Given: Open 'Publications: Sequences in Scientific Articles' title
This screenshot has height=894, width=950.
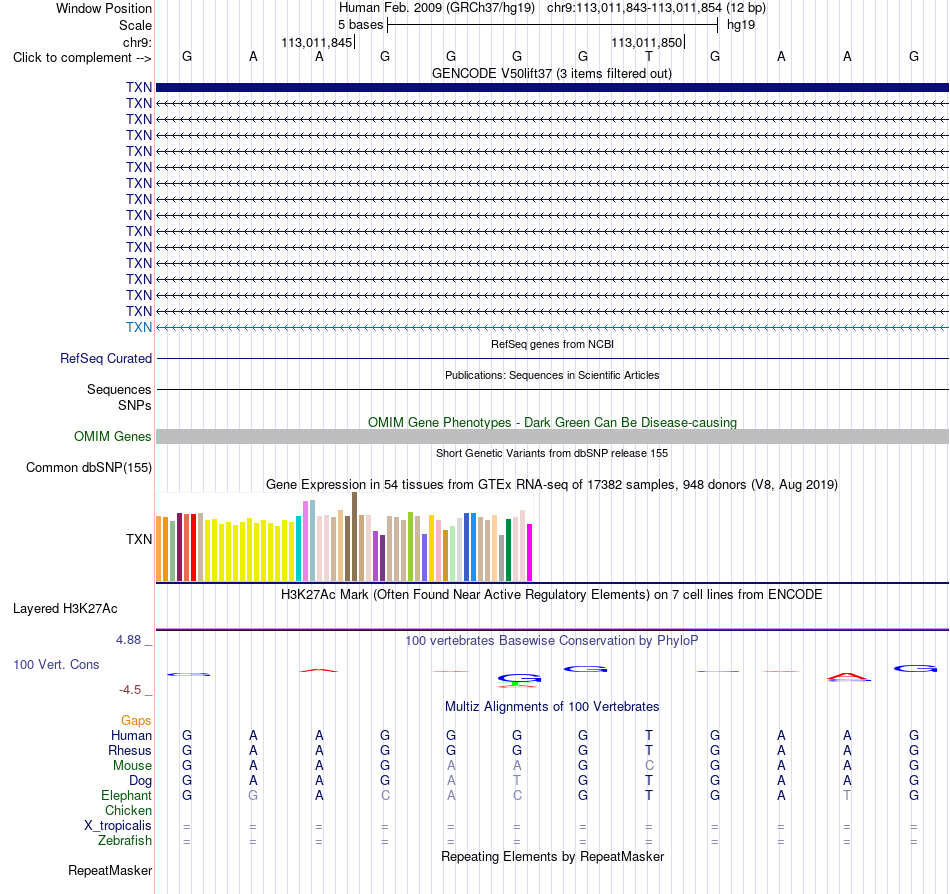Looking at the screenshot, I should (552, 375).
